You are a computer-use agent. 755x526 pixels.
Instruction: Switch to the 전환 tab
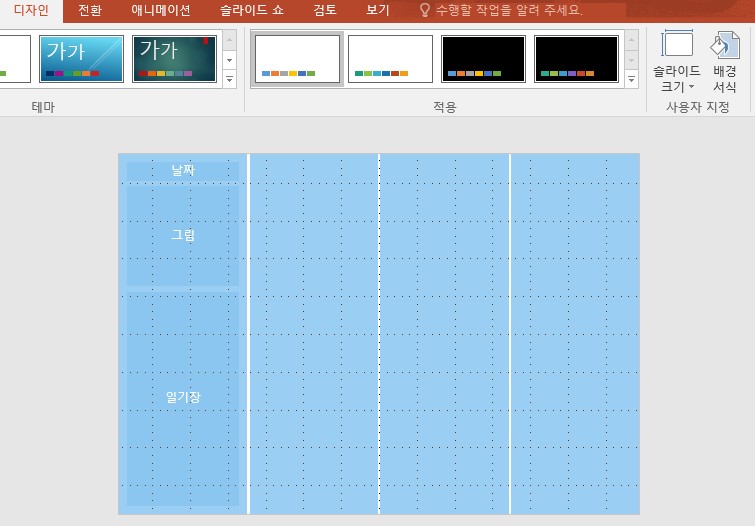(x=90, y=10)
